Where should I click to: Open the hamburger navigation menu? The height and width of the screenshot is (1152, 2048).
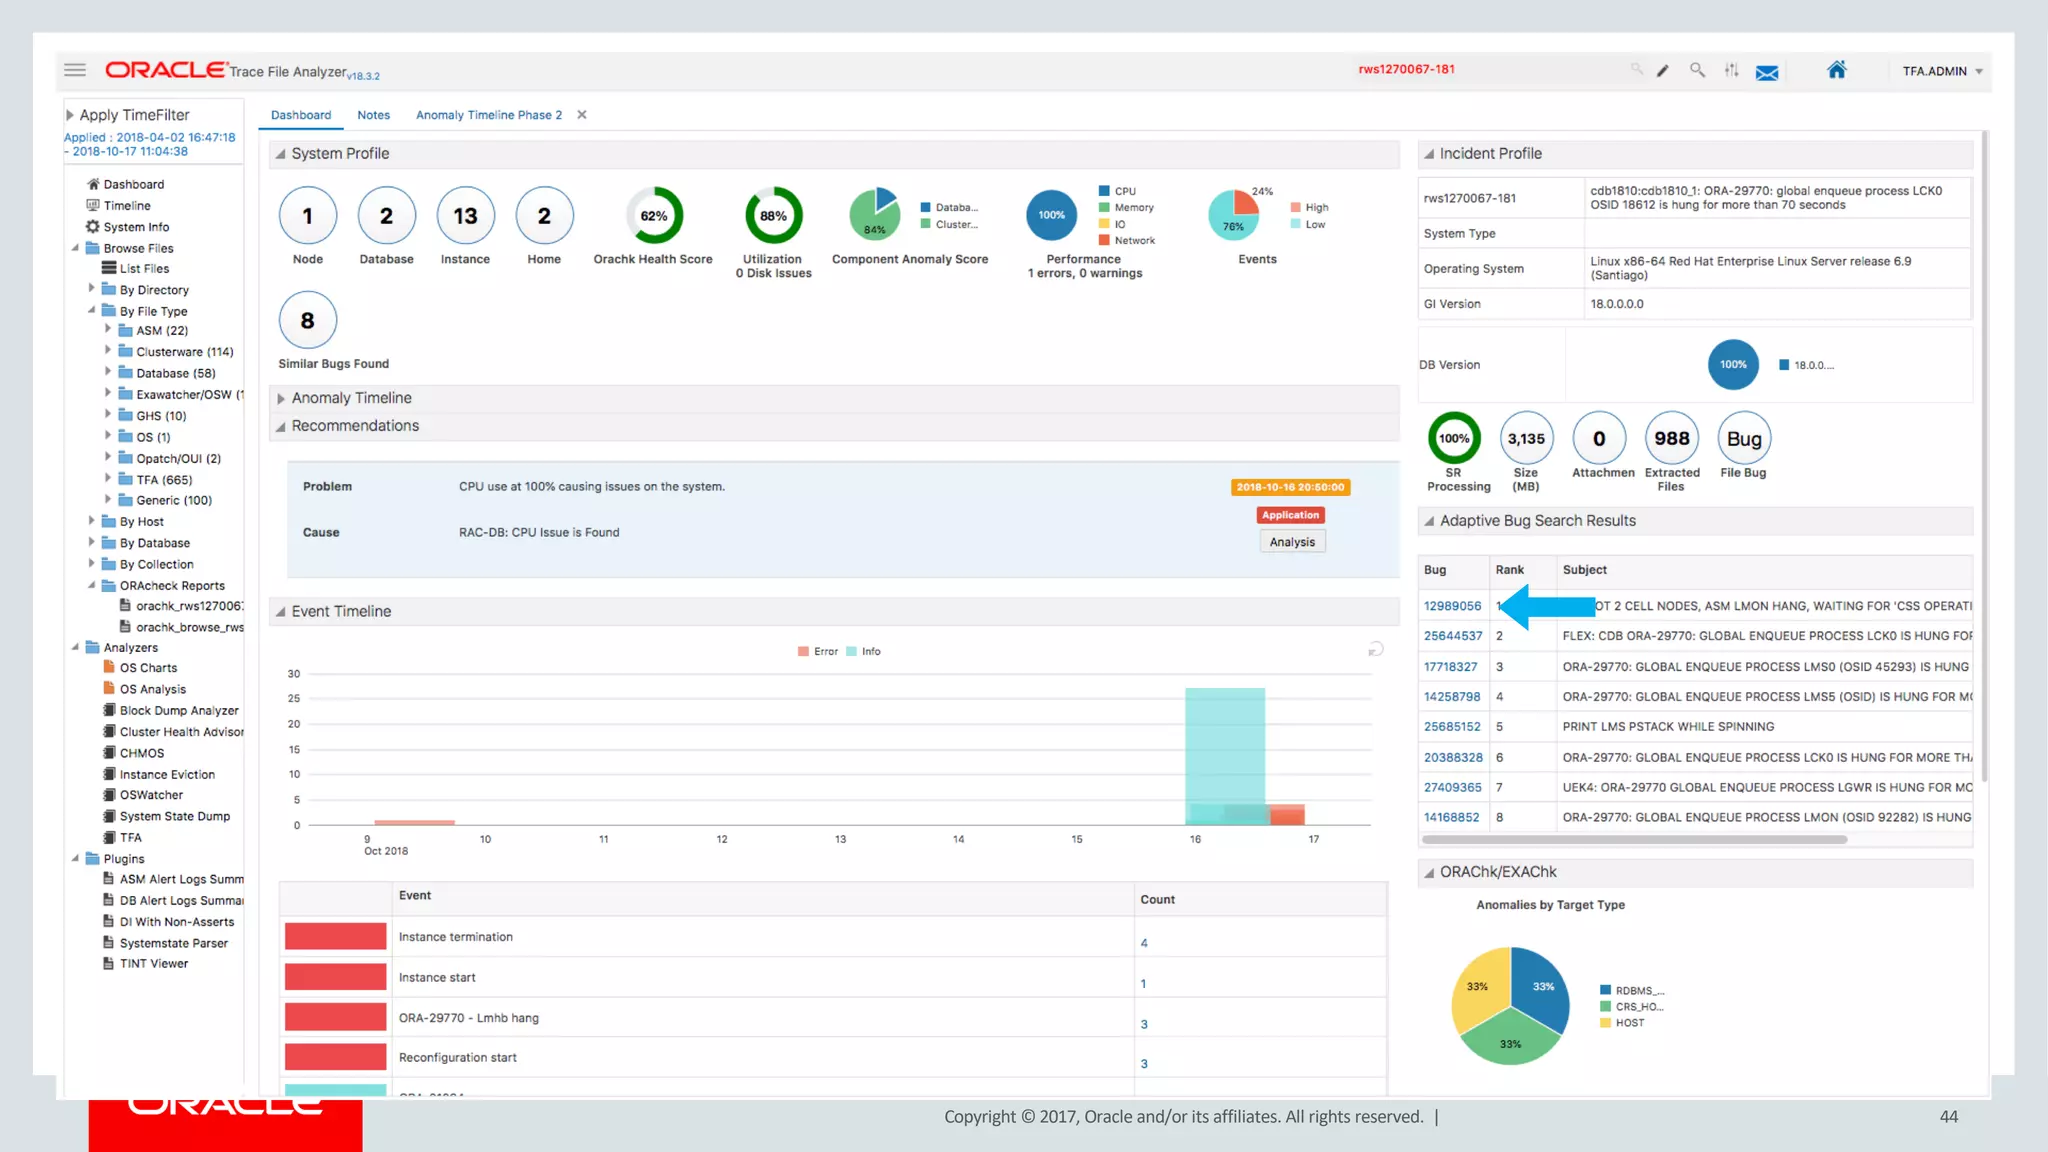(74, 70)
